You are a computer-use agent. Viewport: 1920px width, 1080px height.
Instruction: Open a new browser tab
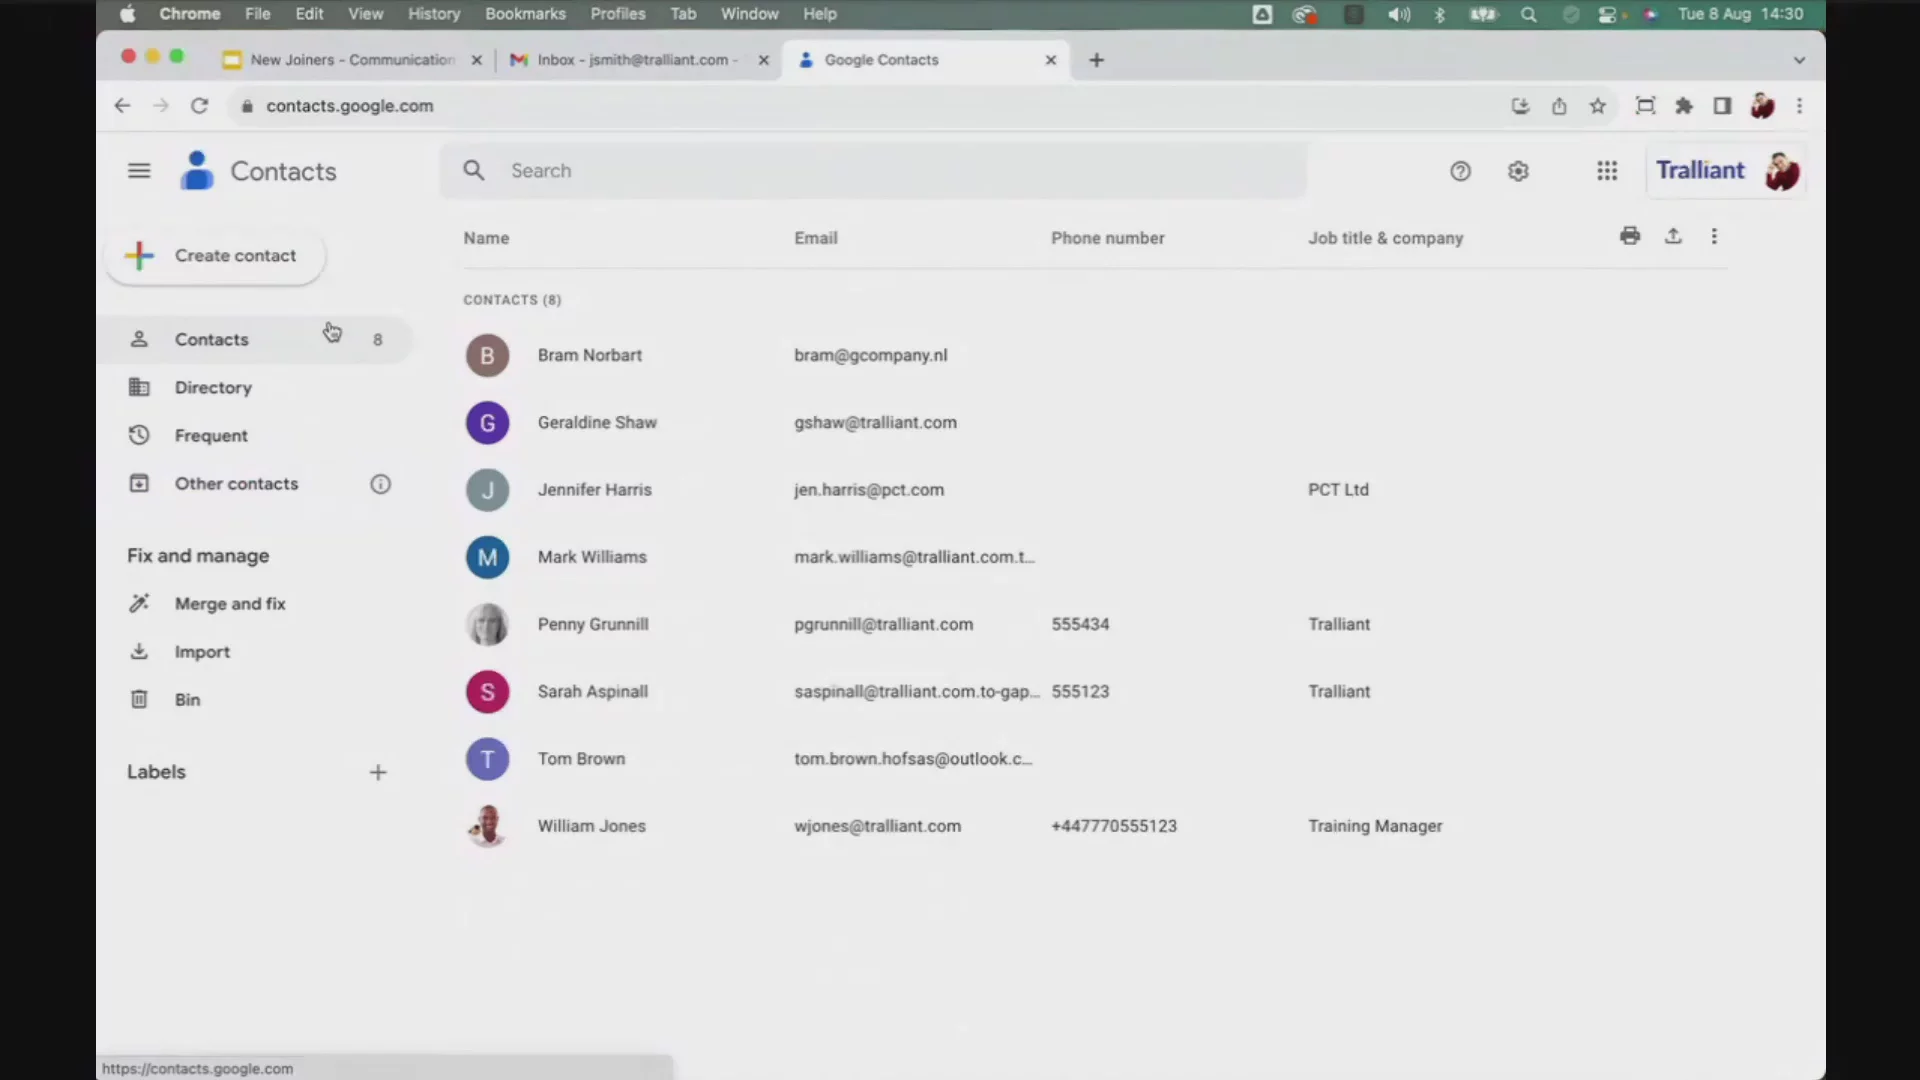point(1096,60)
